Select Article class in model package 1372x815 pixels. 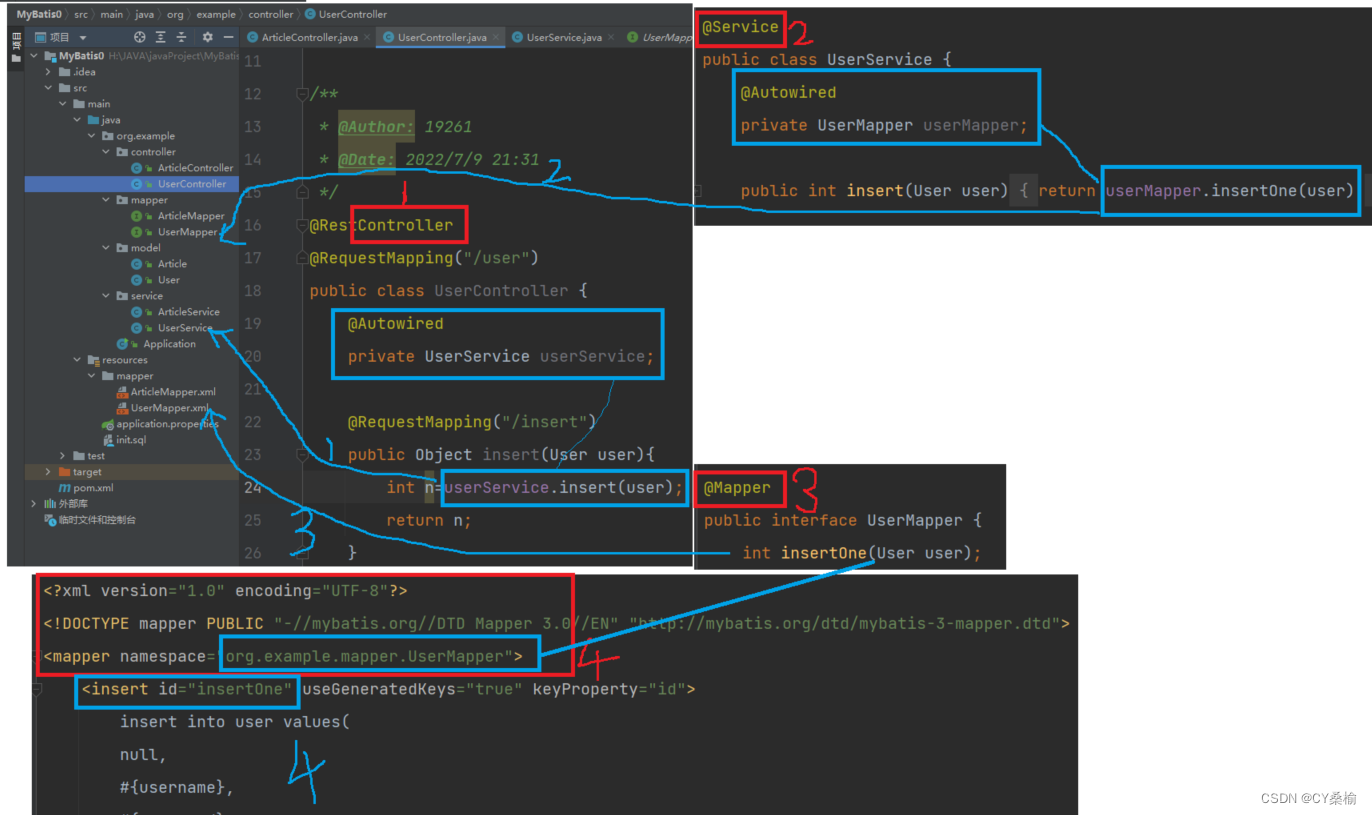[x=172, y=264]
